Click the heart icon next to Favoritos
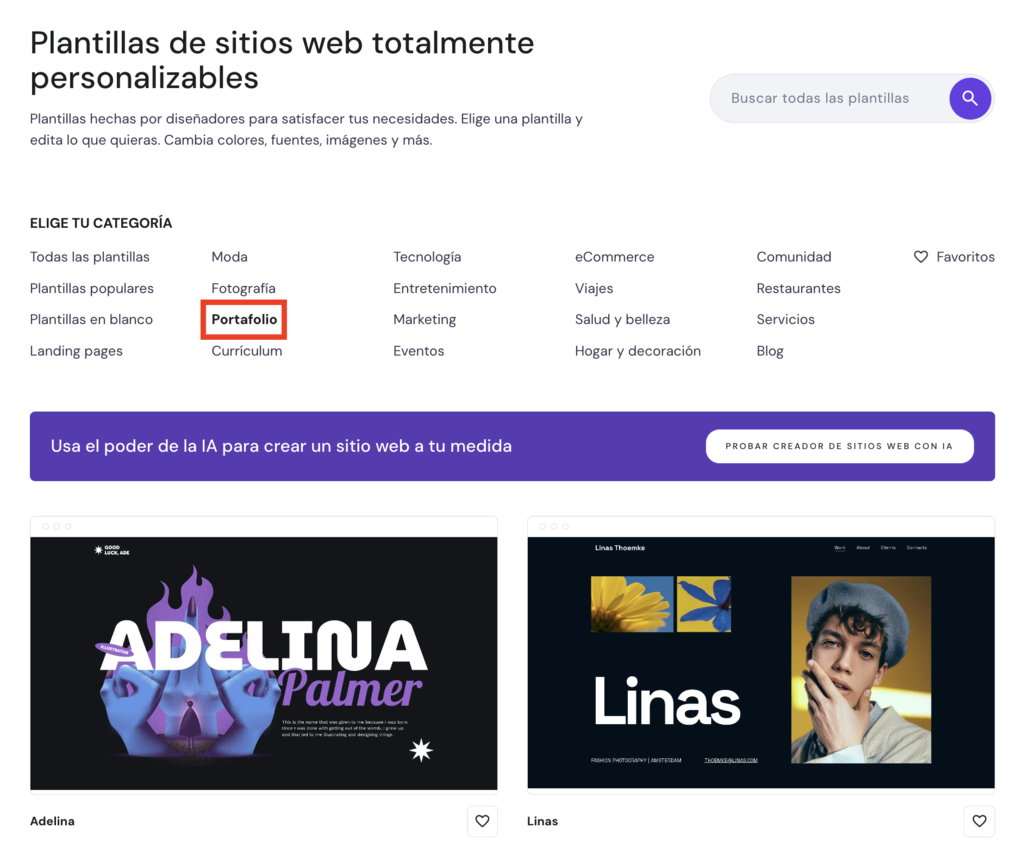Image resolution: width=1024 pixels, height=859 pixels. click(x=920, y=257)
